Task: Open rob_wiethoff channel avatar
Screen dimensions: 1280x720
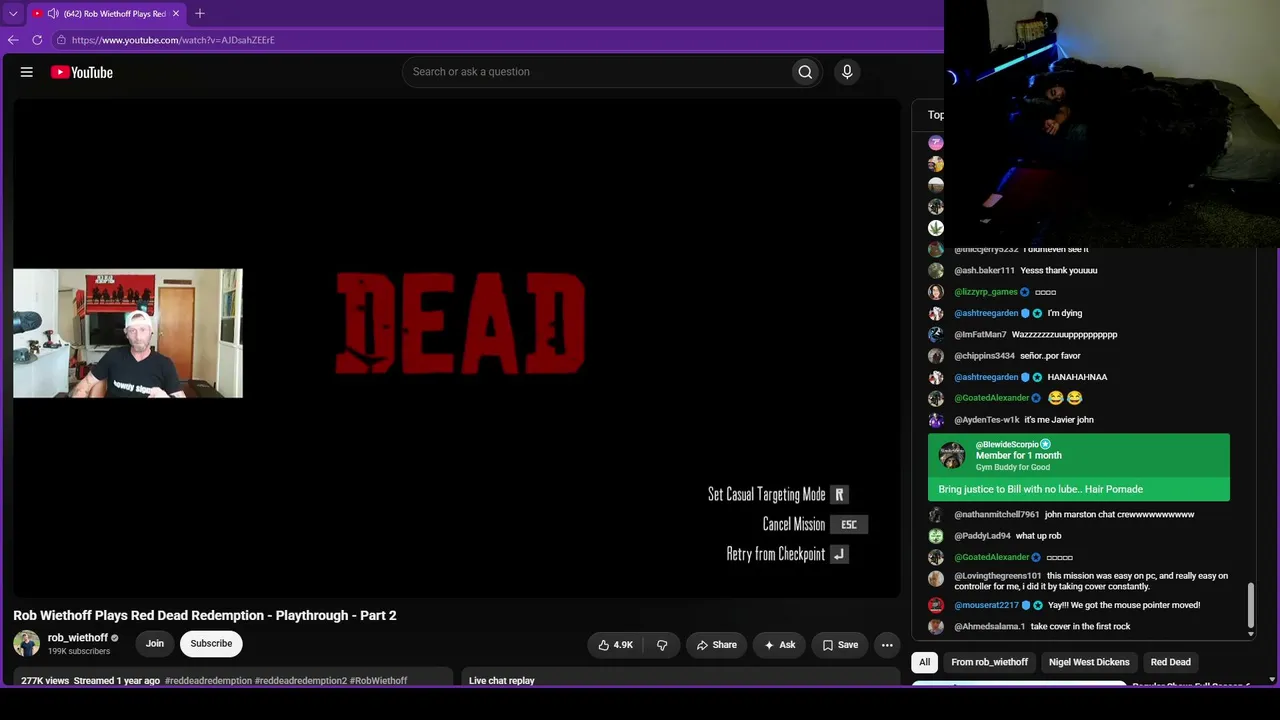Action: [27, 643]
